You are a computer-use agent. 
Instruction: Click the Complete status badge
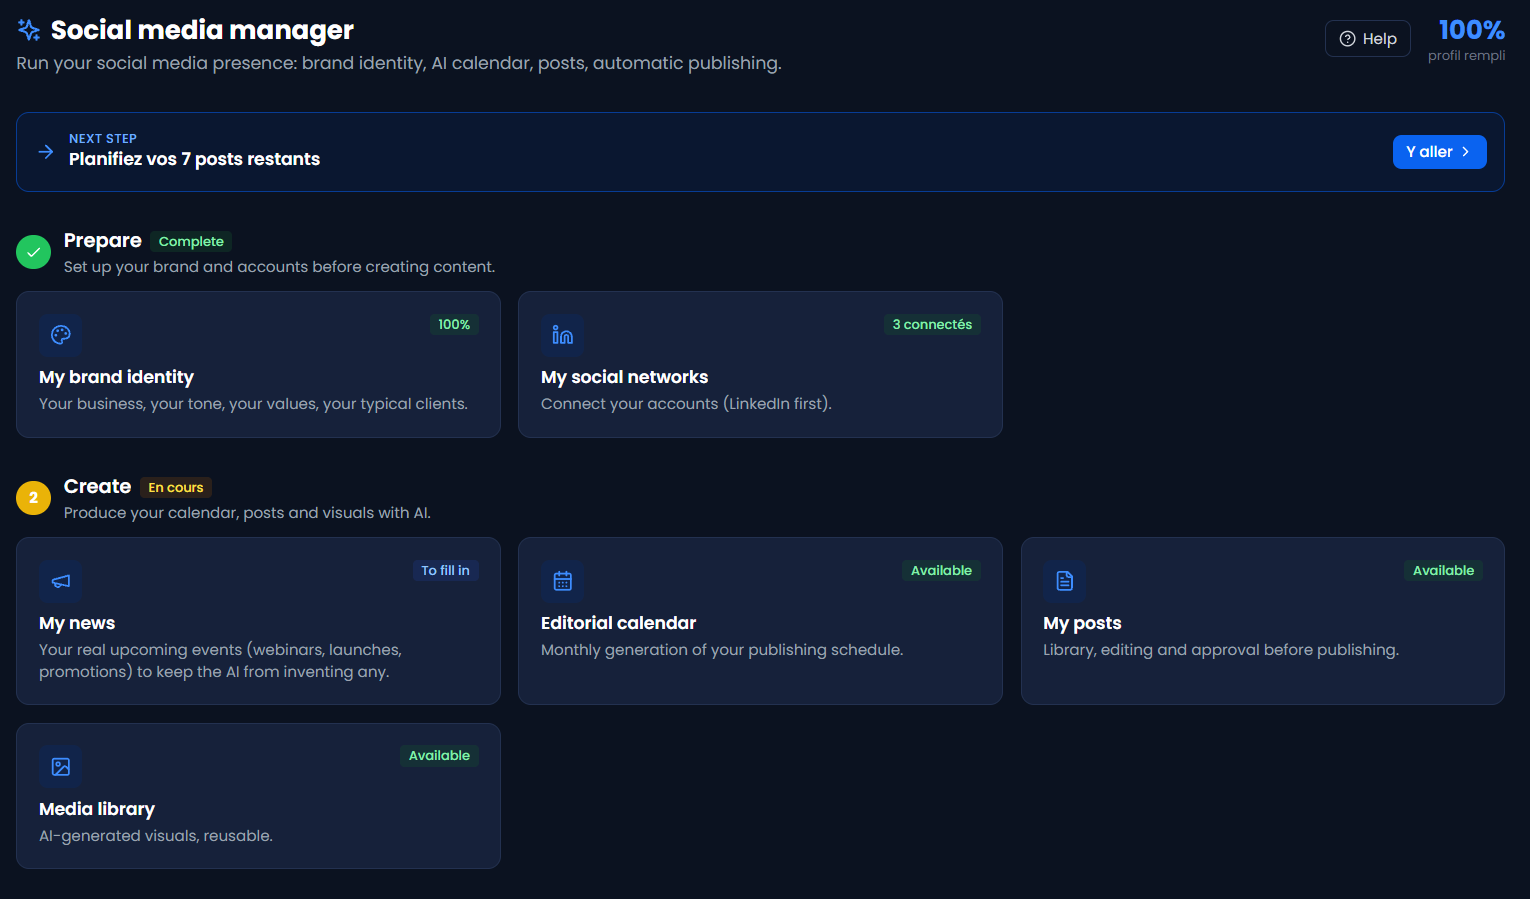point(191,242)
